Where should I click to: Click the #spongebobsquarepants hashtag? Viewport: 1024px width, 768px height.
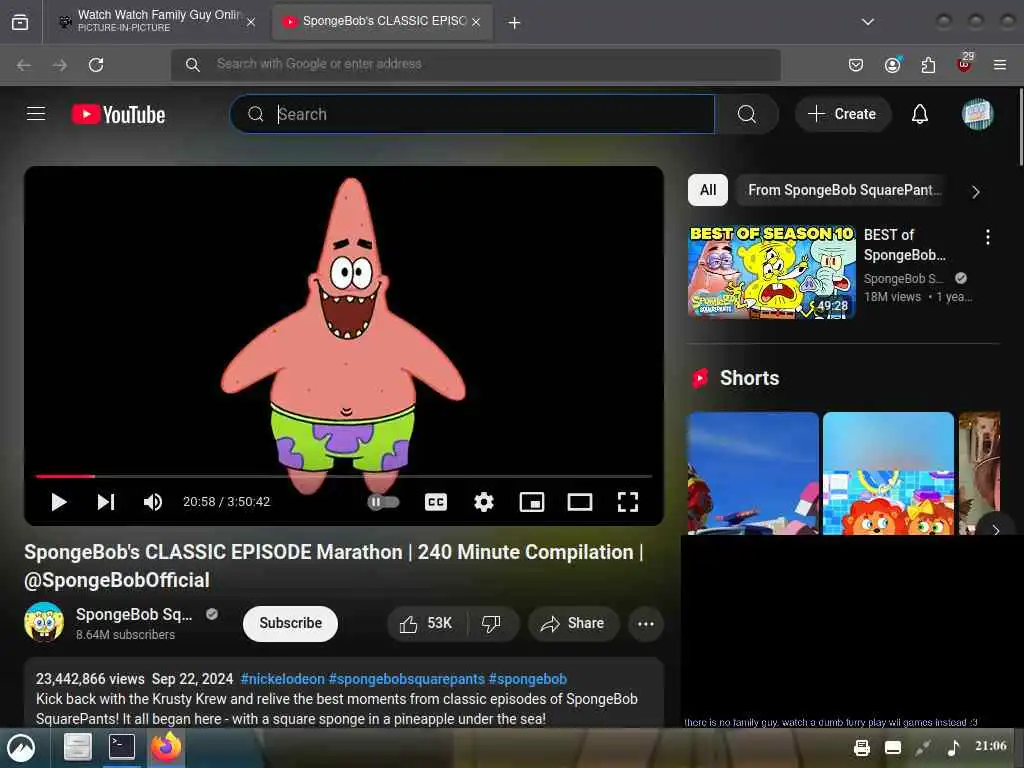(x=406, y=679)
